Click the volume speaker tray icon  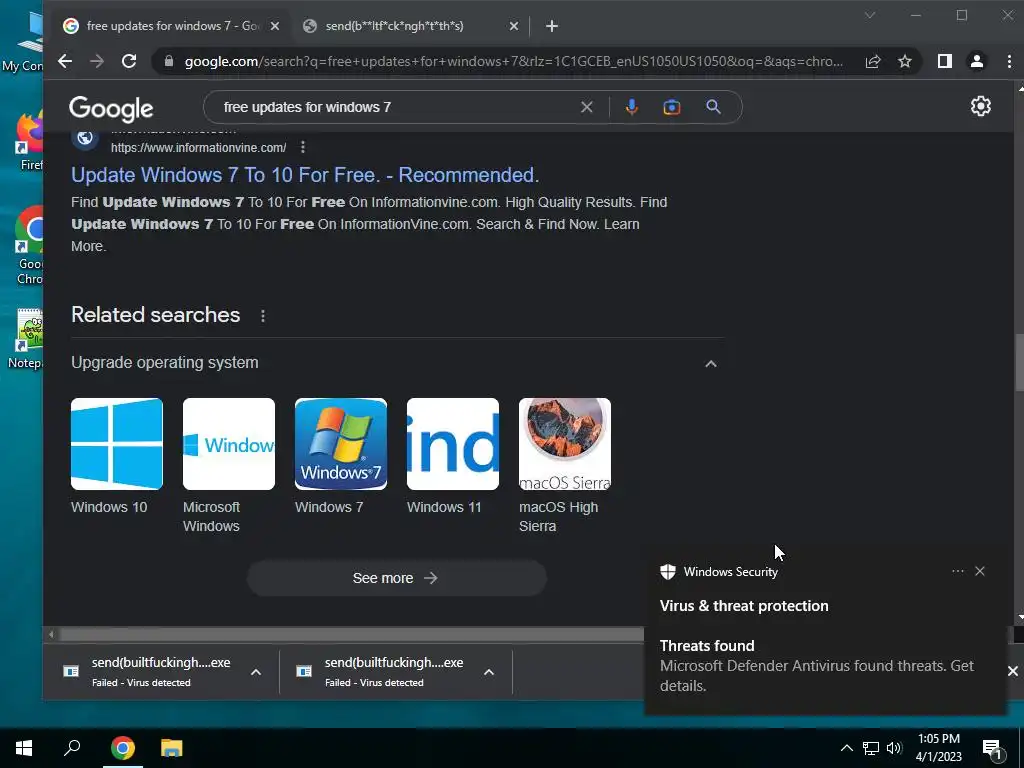pos(894,748)
